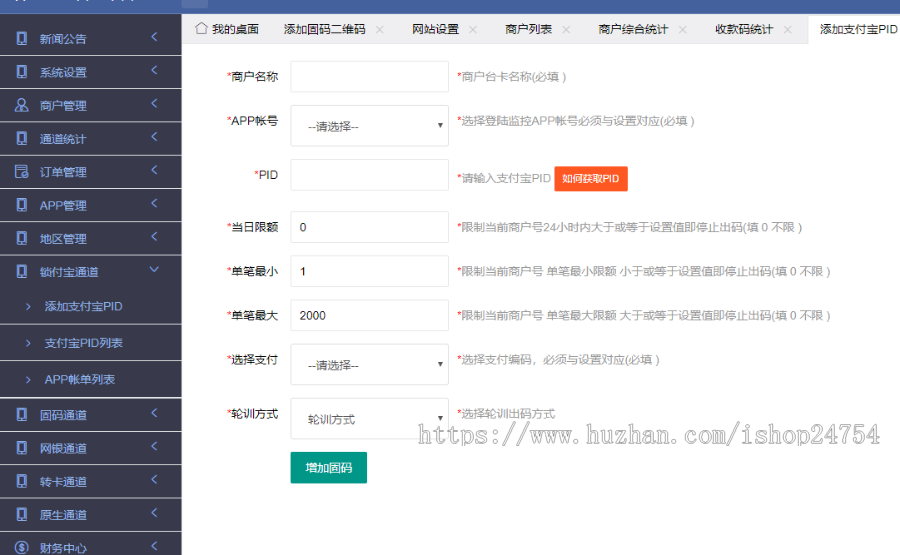Viewport: 900px width, 555px height.
Task: Click the 如何获取PID button
Action: 591,178
